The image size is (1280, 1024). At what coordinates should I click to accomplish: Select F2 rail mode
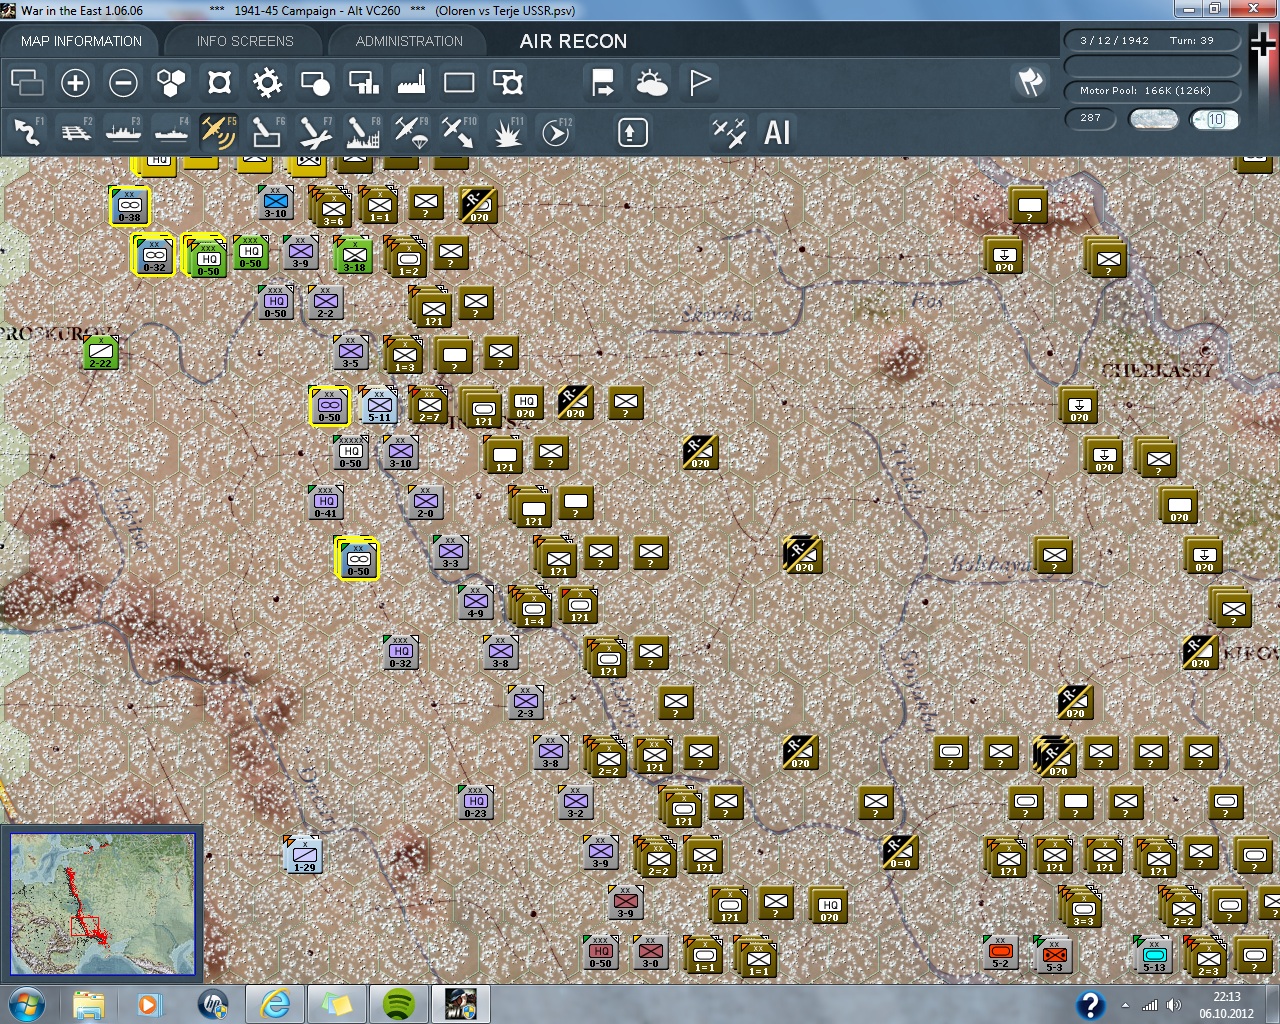click(x=75, y=132)
